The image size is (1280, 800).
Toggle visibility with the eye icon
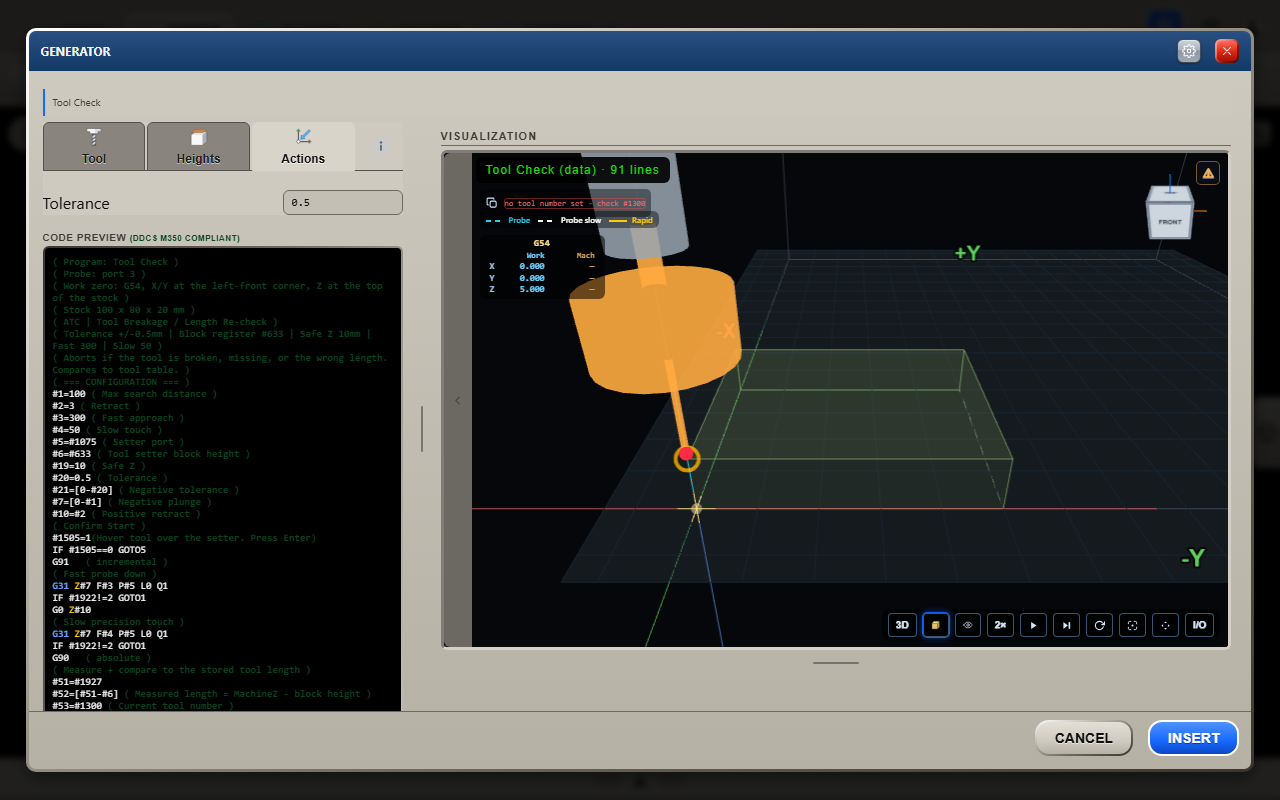point(968,625)
